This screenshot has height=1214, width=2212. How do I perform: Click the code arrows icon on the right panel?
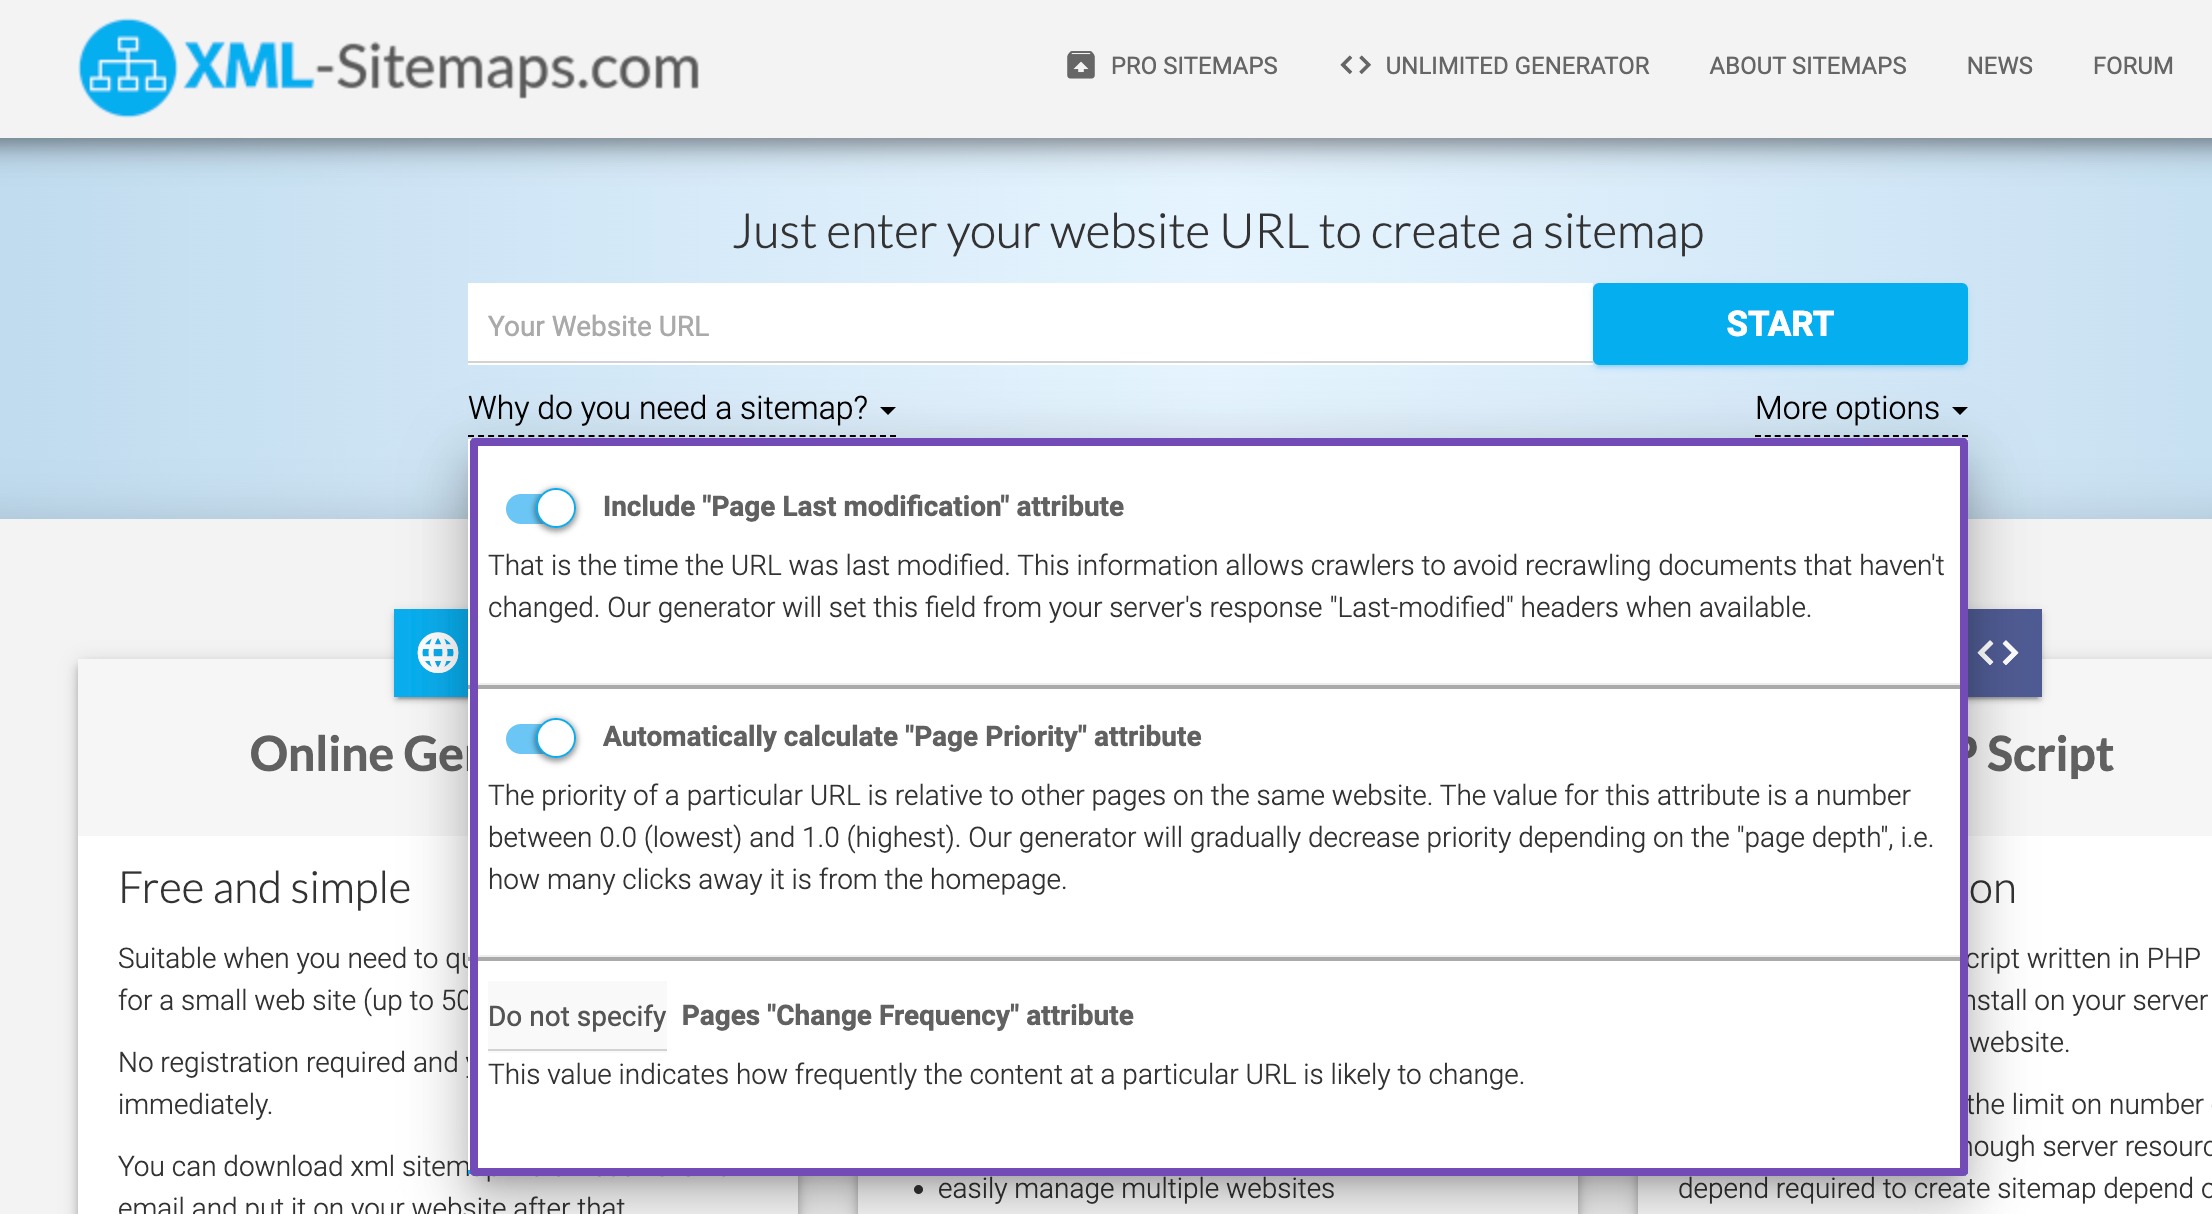point(2000,653)
